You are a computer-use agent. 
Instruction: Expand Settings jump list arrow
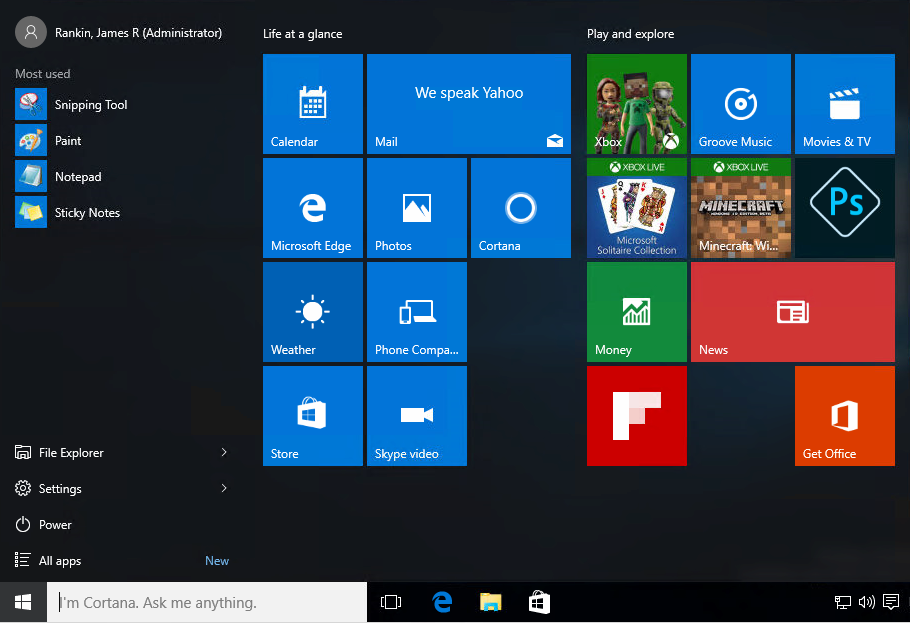point(224,488)
